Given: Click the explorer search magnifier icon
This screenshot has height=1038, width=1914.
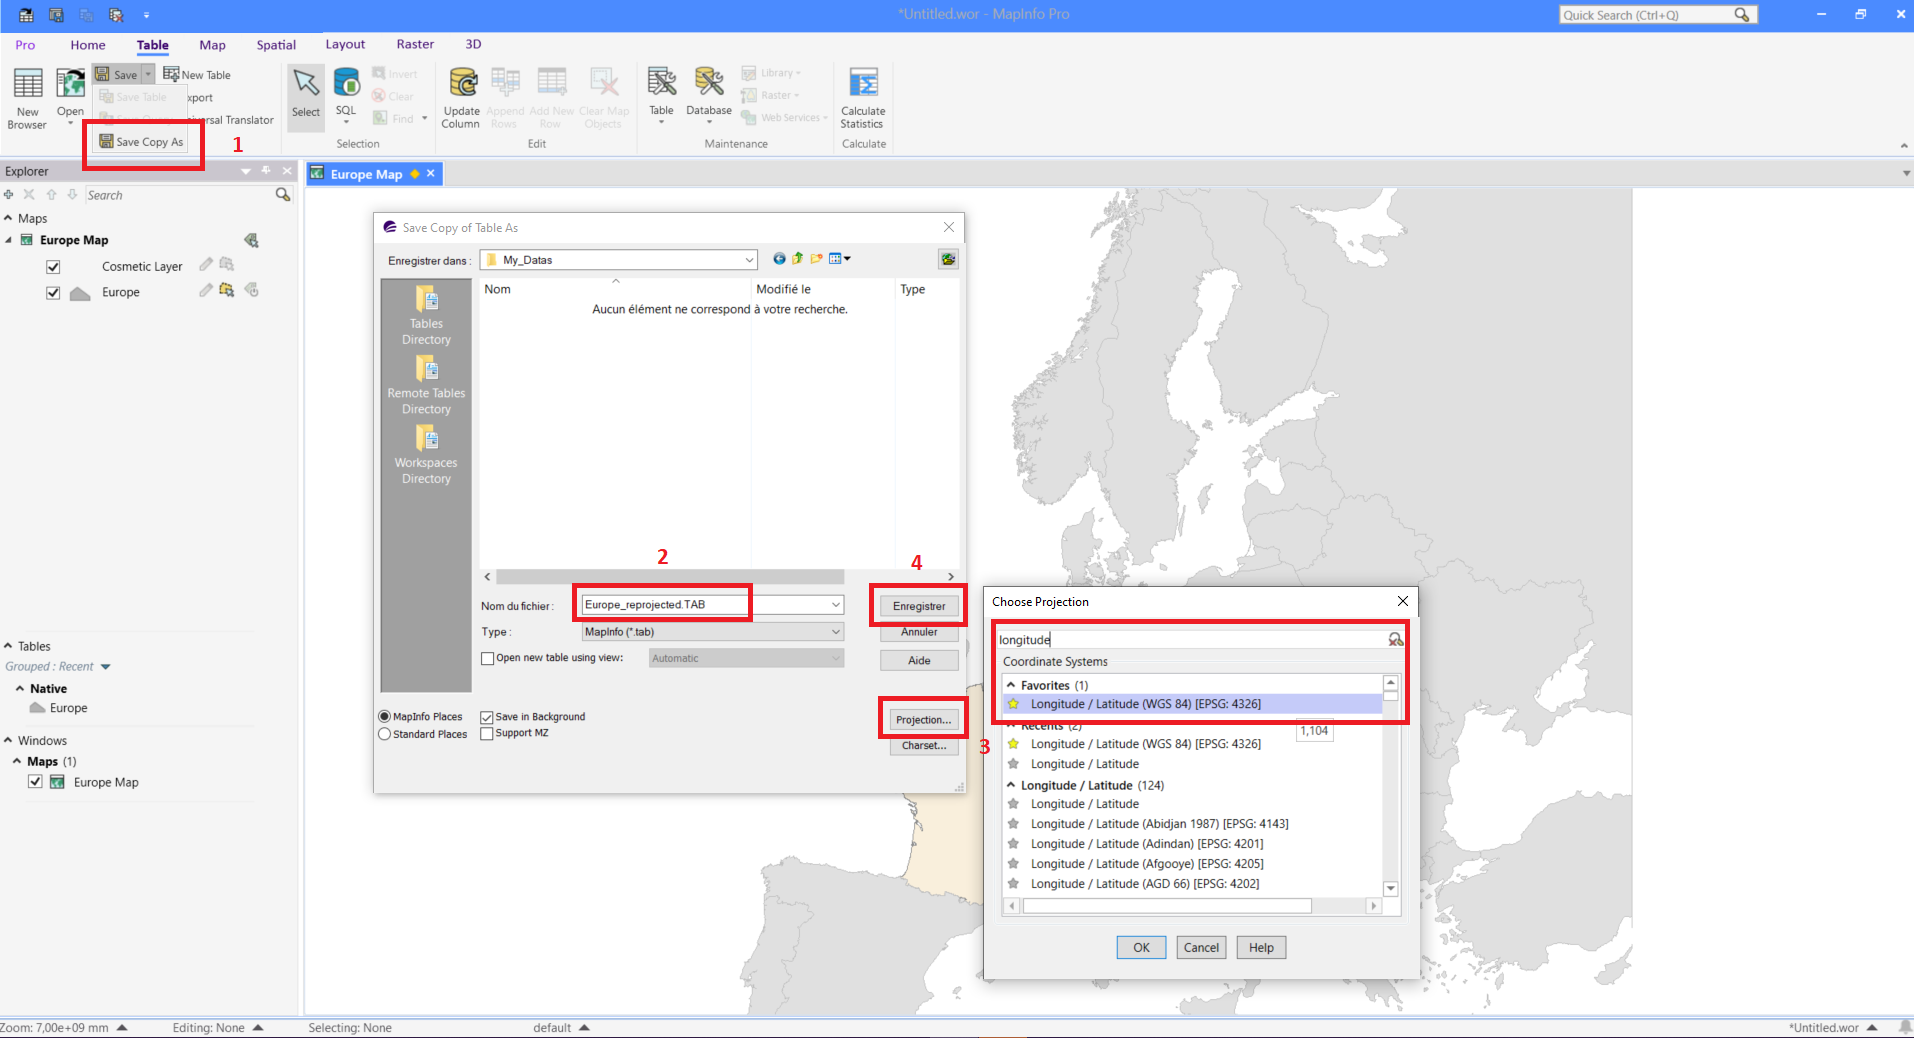Looking at the screenshot, I should (x=283, y=195).
